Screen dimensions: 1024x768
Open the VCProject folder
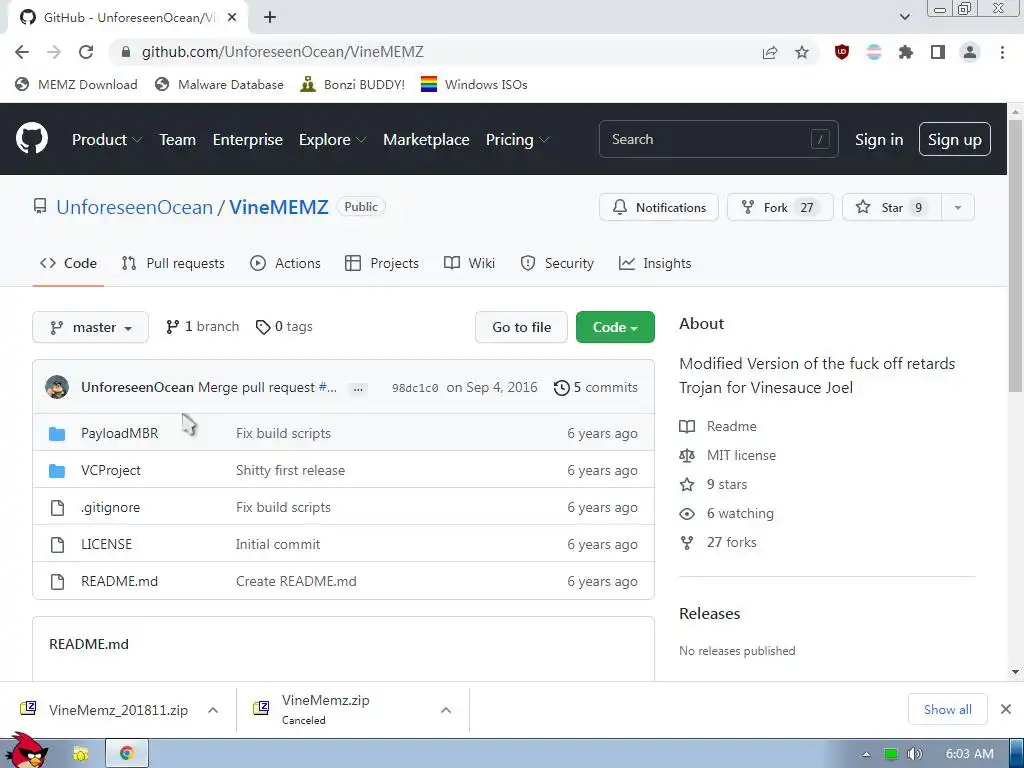110,470
